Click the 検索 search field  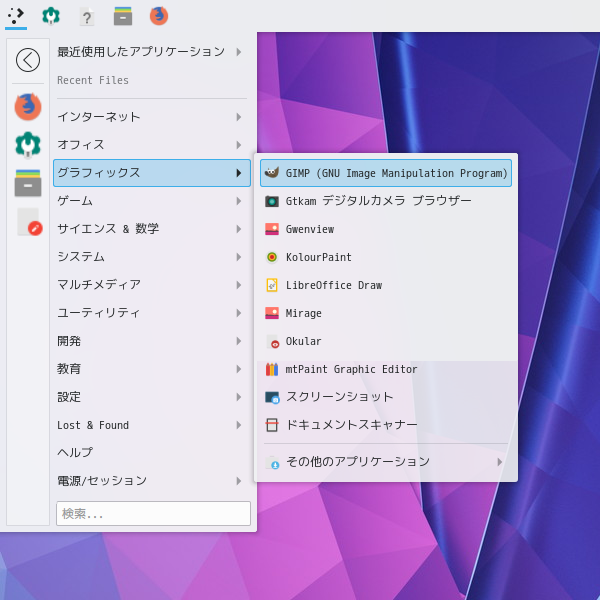(153, 514)
